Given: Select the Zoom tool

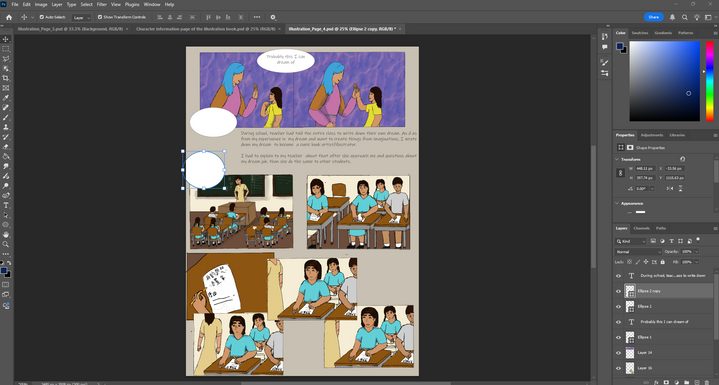Looking at the screenshot, I should pyautogui.click(x=6, y=244).
